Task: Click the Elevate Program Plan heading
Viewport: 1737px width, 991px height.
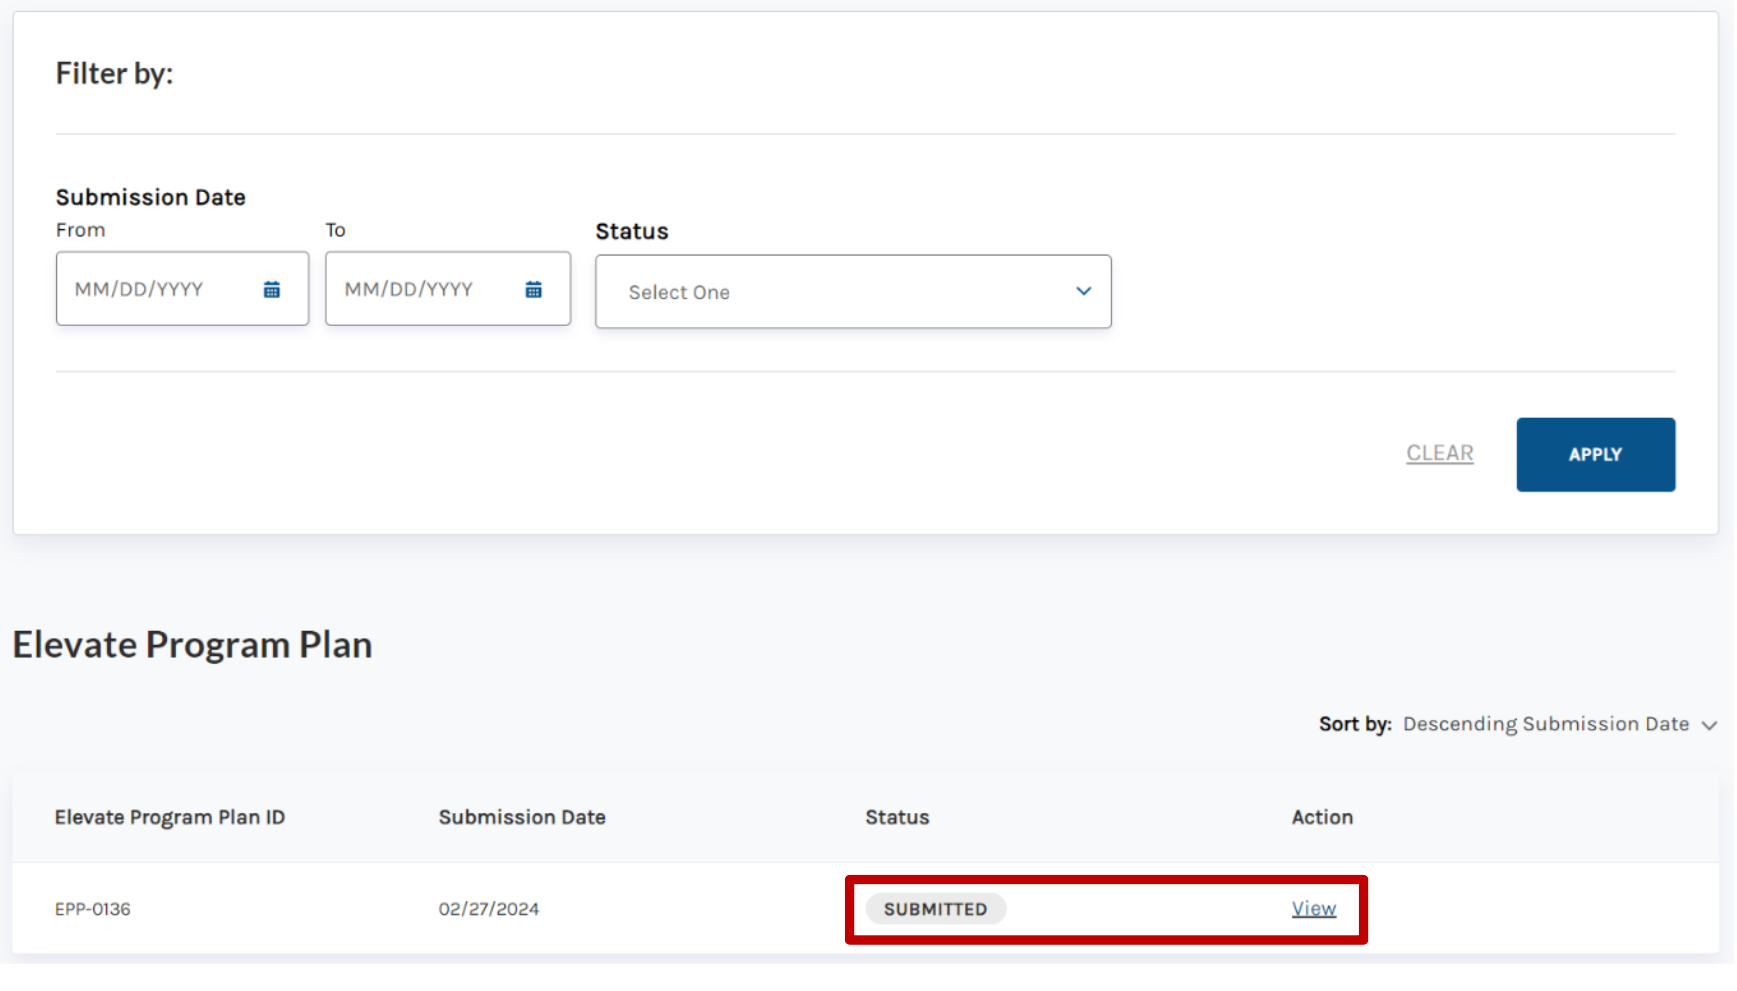Action: click(x=192, y=645)
